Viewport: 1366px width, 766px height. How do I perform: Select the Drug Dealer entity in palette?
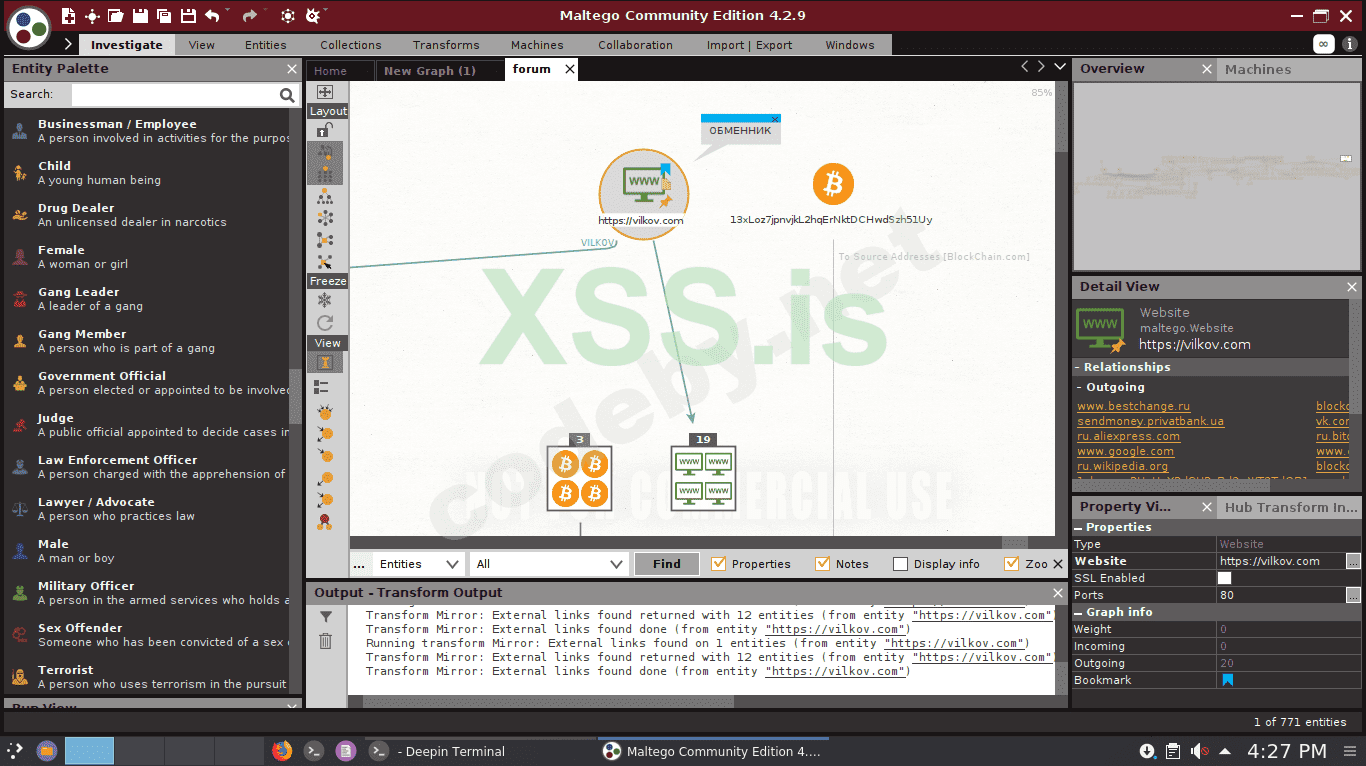(x=146, y=215)
